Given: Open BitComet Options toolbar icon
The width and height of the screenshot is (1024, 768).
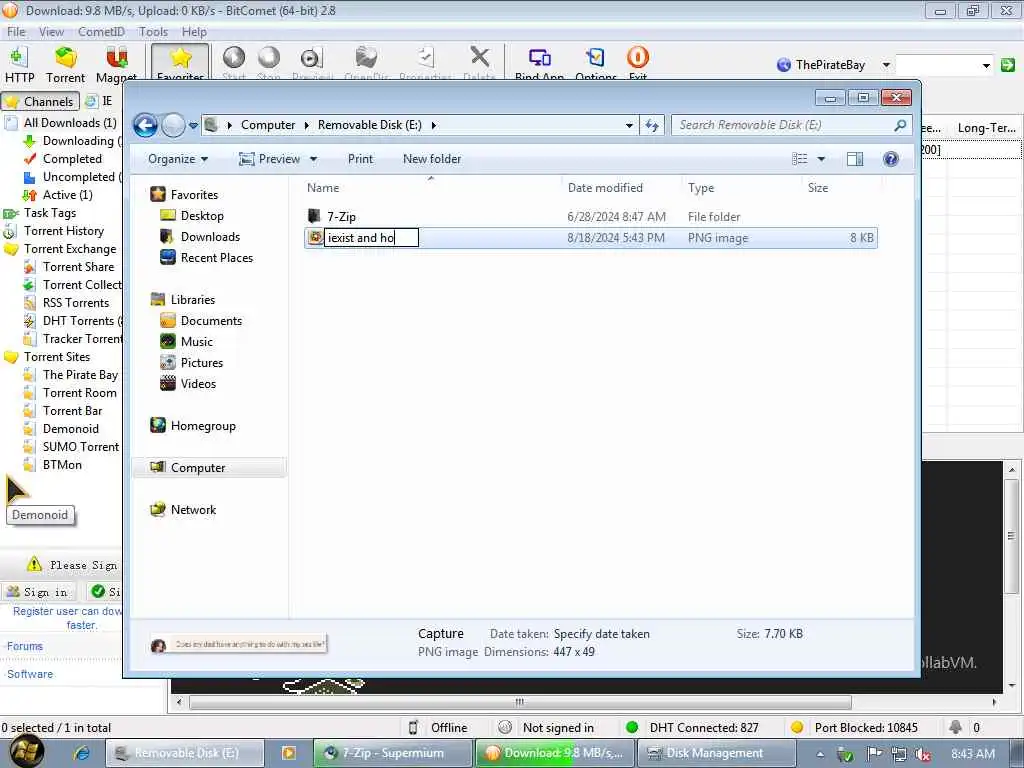Looking at the screenshot, I should pyautogui.click(x=596, y=58).
